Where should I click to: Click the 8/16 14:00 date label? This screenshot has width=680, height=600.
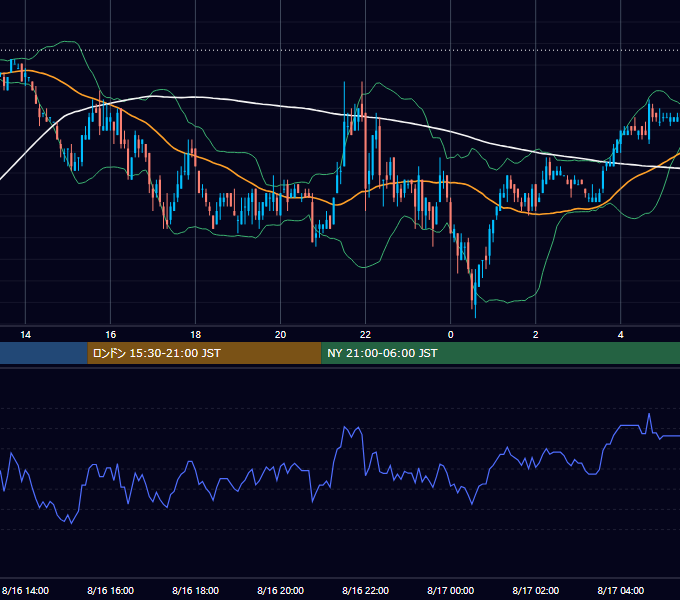coord(26,590)
